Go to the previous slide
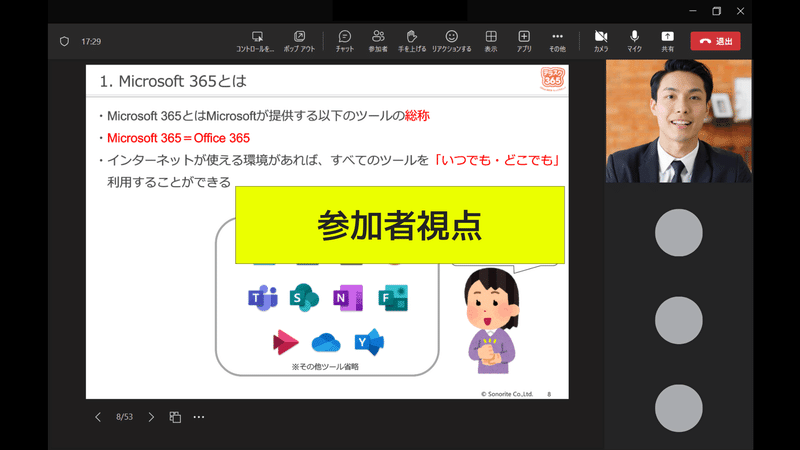Screen dimensions: 800x450 tap(98, 417)
